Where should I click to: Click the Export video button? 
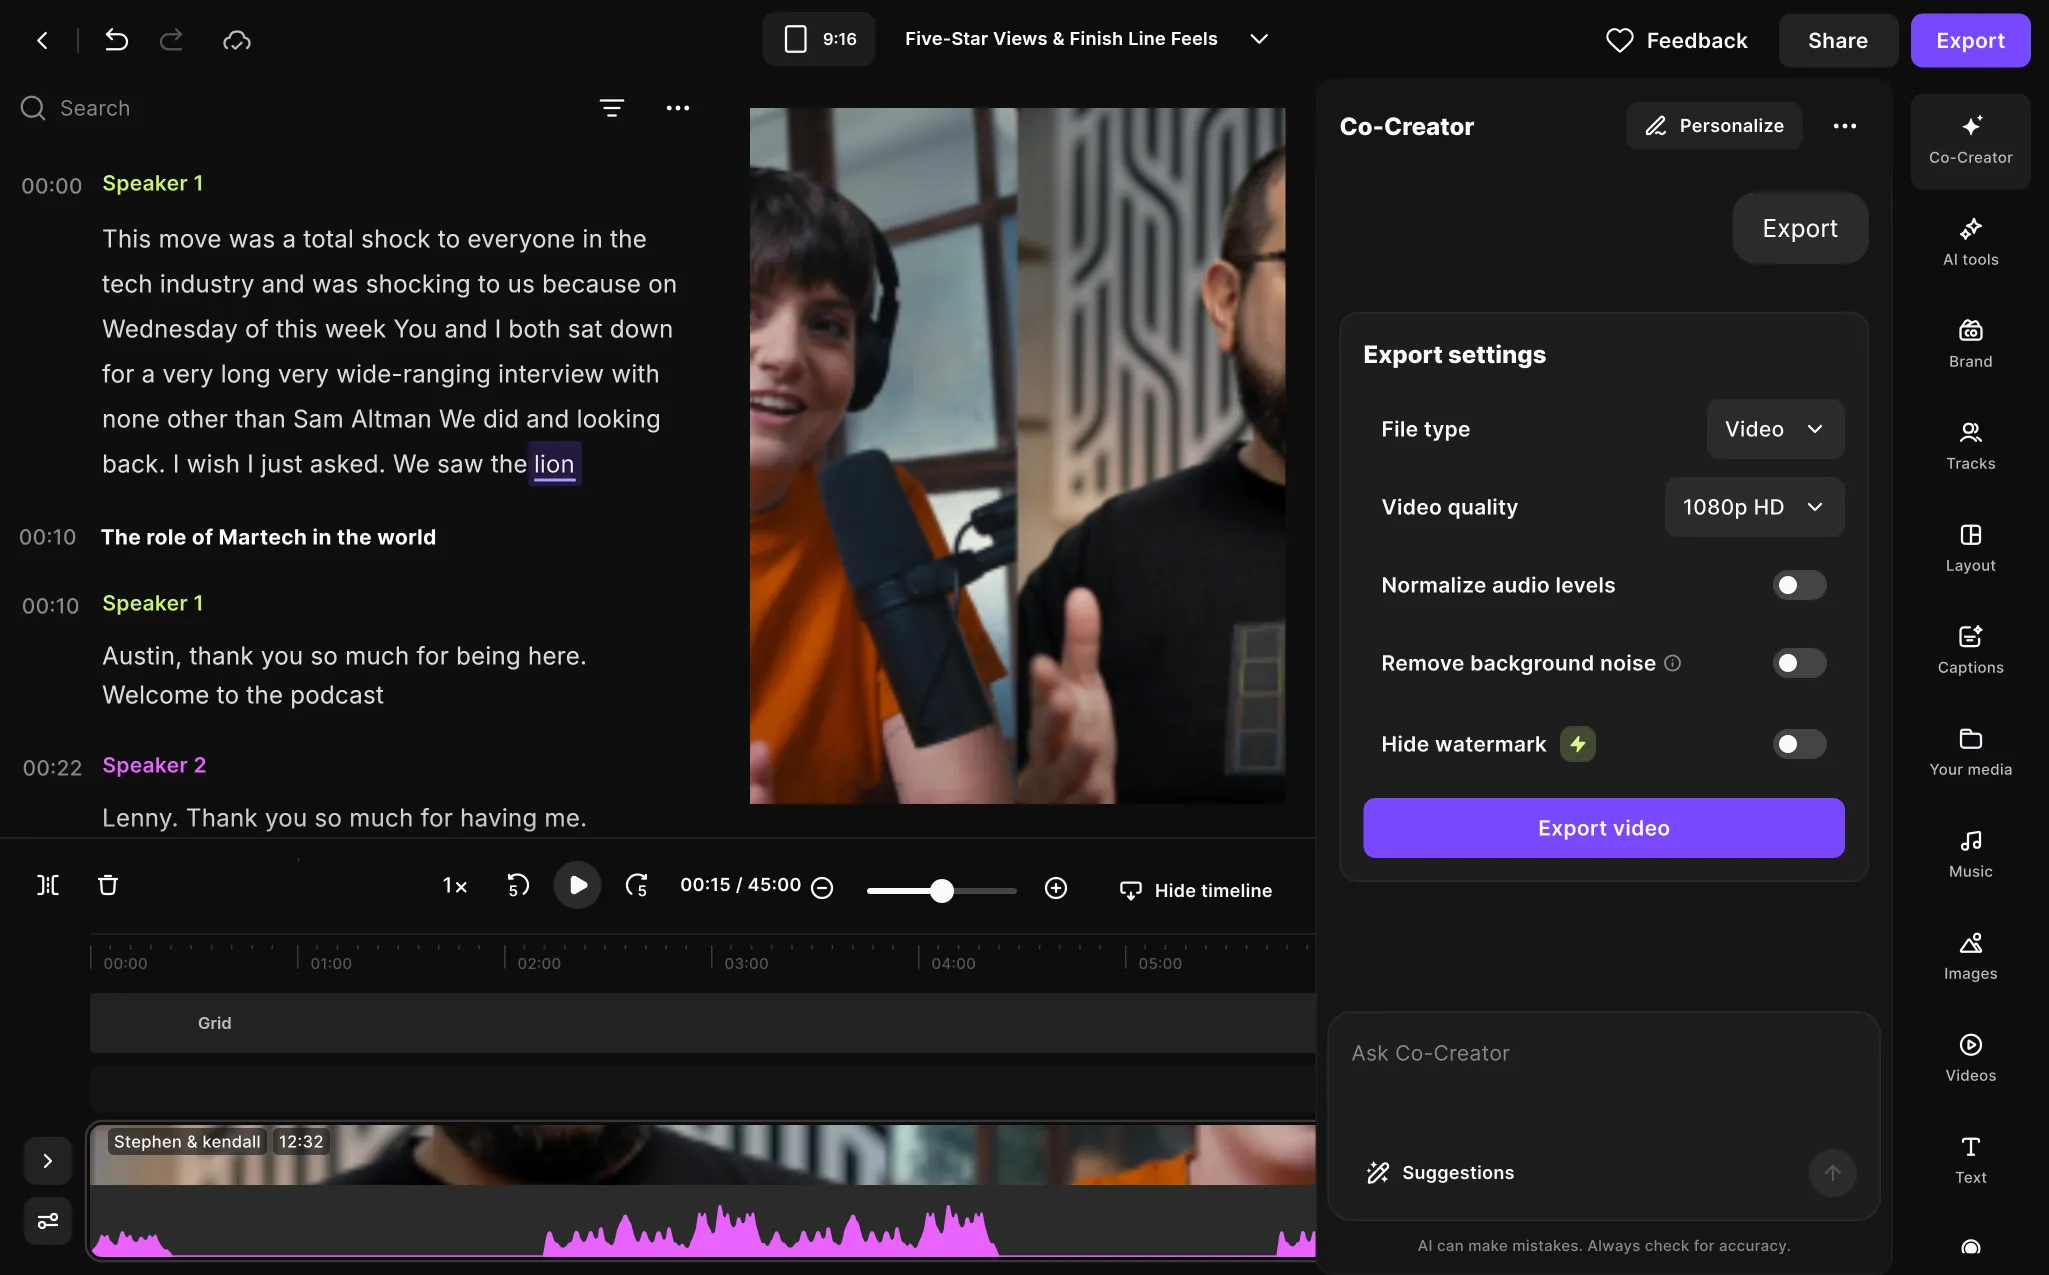tap(1603, 828)
